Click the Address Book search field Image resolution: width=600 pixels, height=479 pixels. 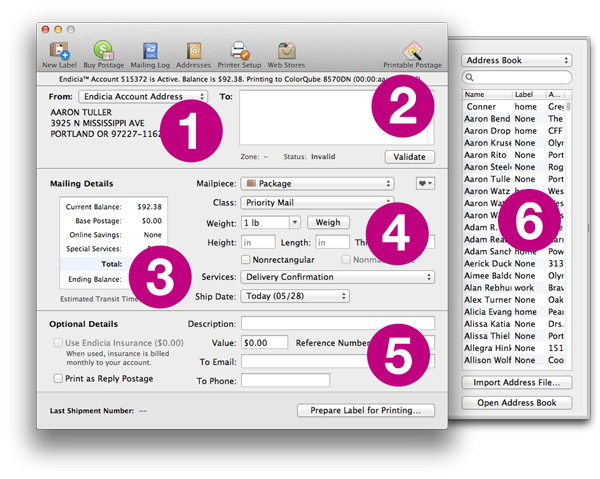[517, 77]
